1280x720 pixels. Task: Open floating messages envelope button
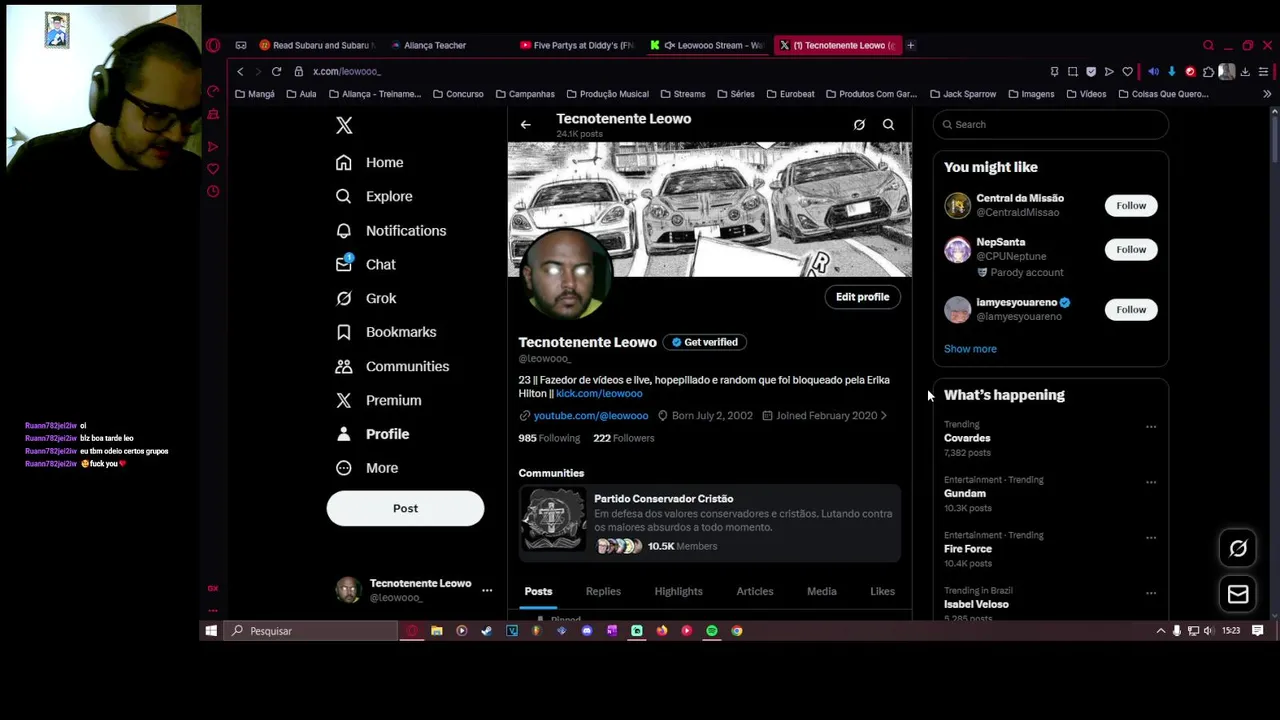point(1238,594)
